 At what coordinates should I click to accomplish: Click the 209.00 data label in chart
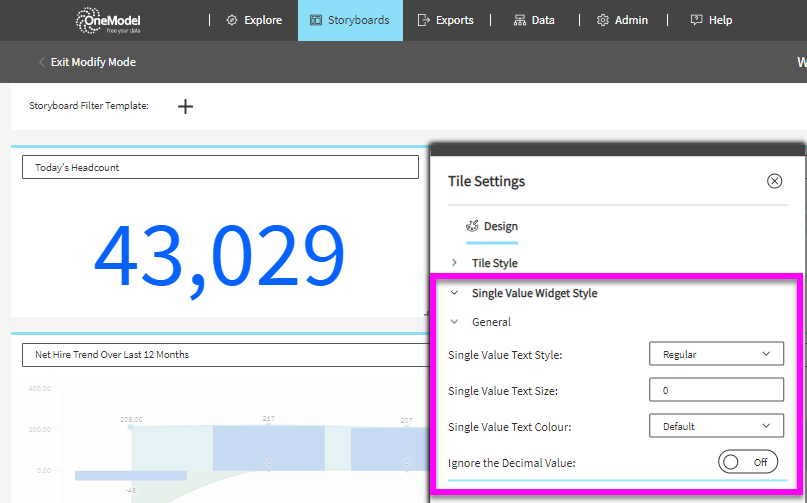(131, 420)
